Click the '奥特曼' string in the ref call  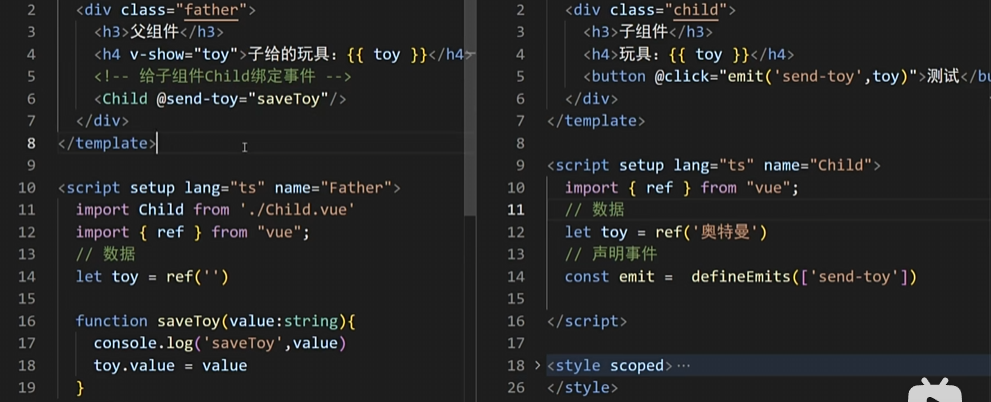tap(726, 233)
